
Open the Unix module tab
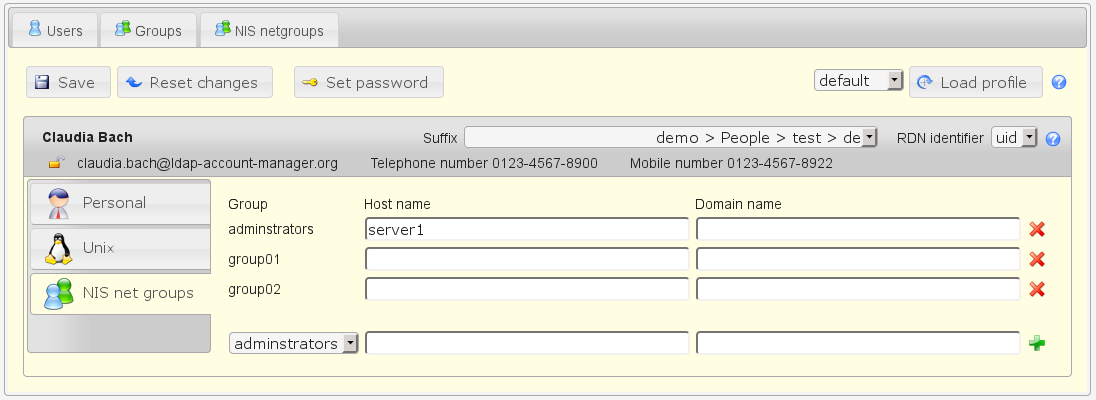(119, 247)
